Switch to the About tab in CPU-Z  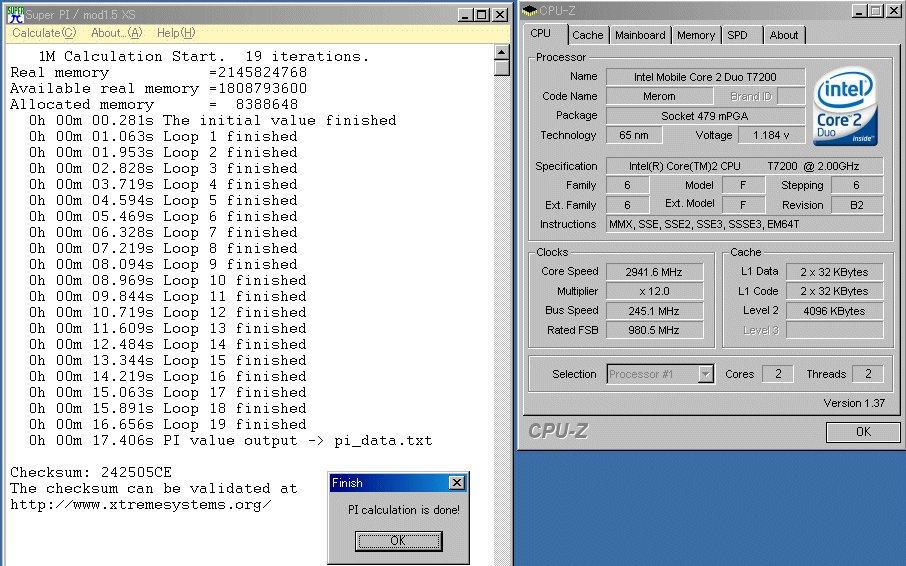[784, 35]
